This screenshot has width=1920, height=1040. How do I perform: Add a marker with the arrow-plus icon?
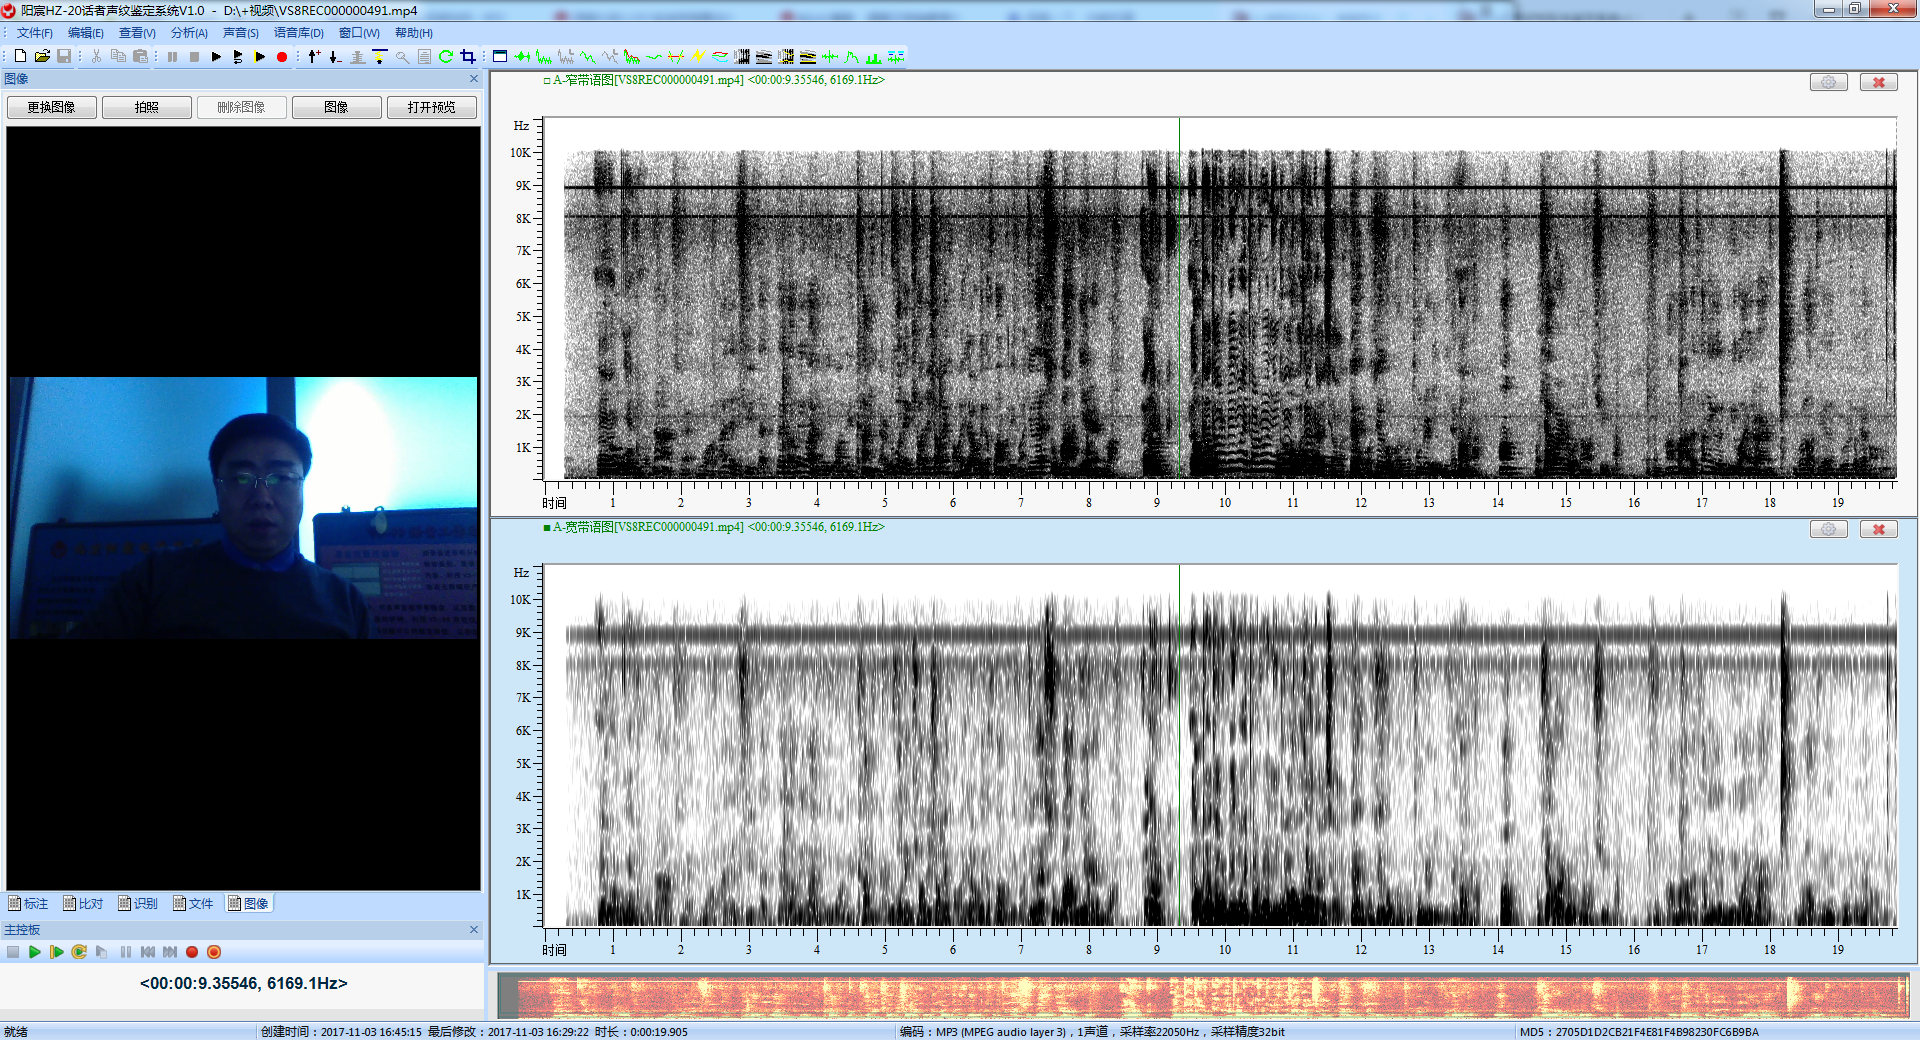(x=314, y=57)
